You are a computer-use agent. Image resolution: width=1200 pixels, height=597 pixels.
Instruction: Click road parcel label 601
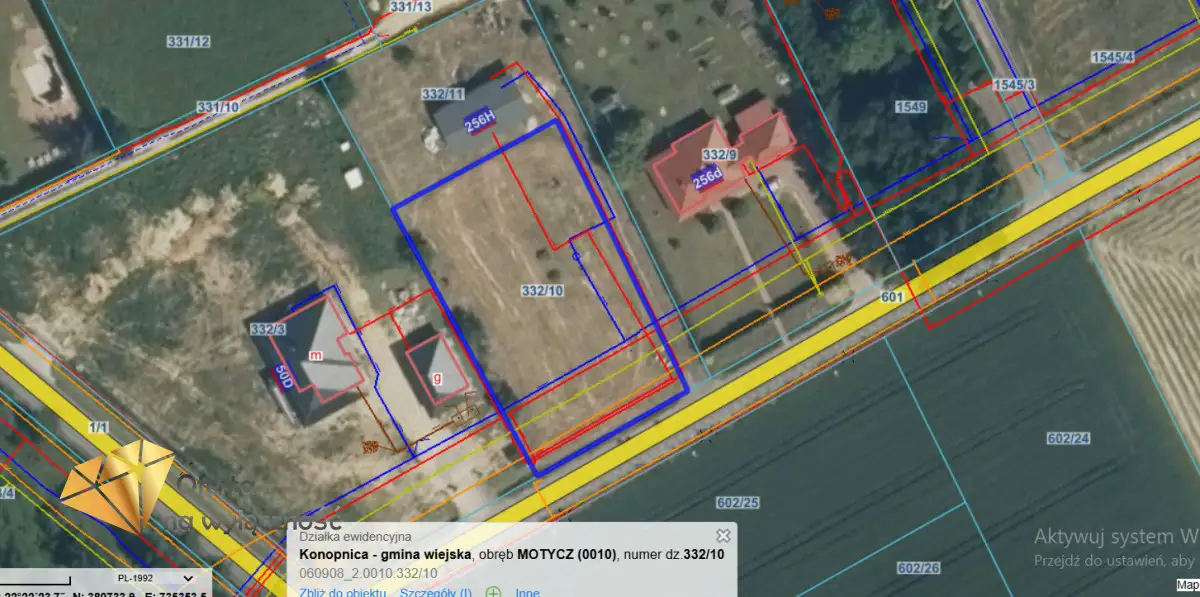tap(892, 297)
